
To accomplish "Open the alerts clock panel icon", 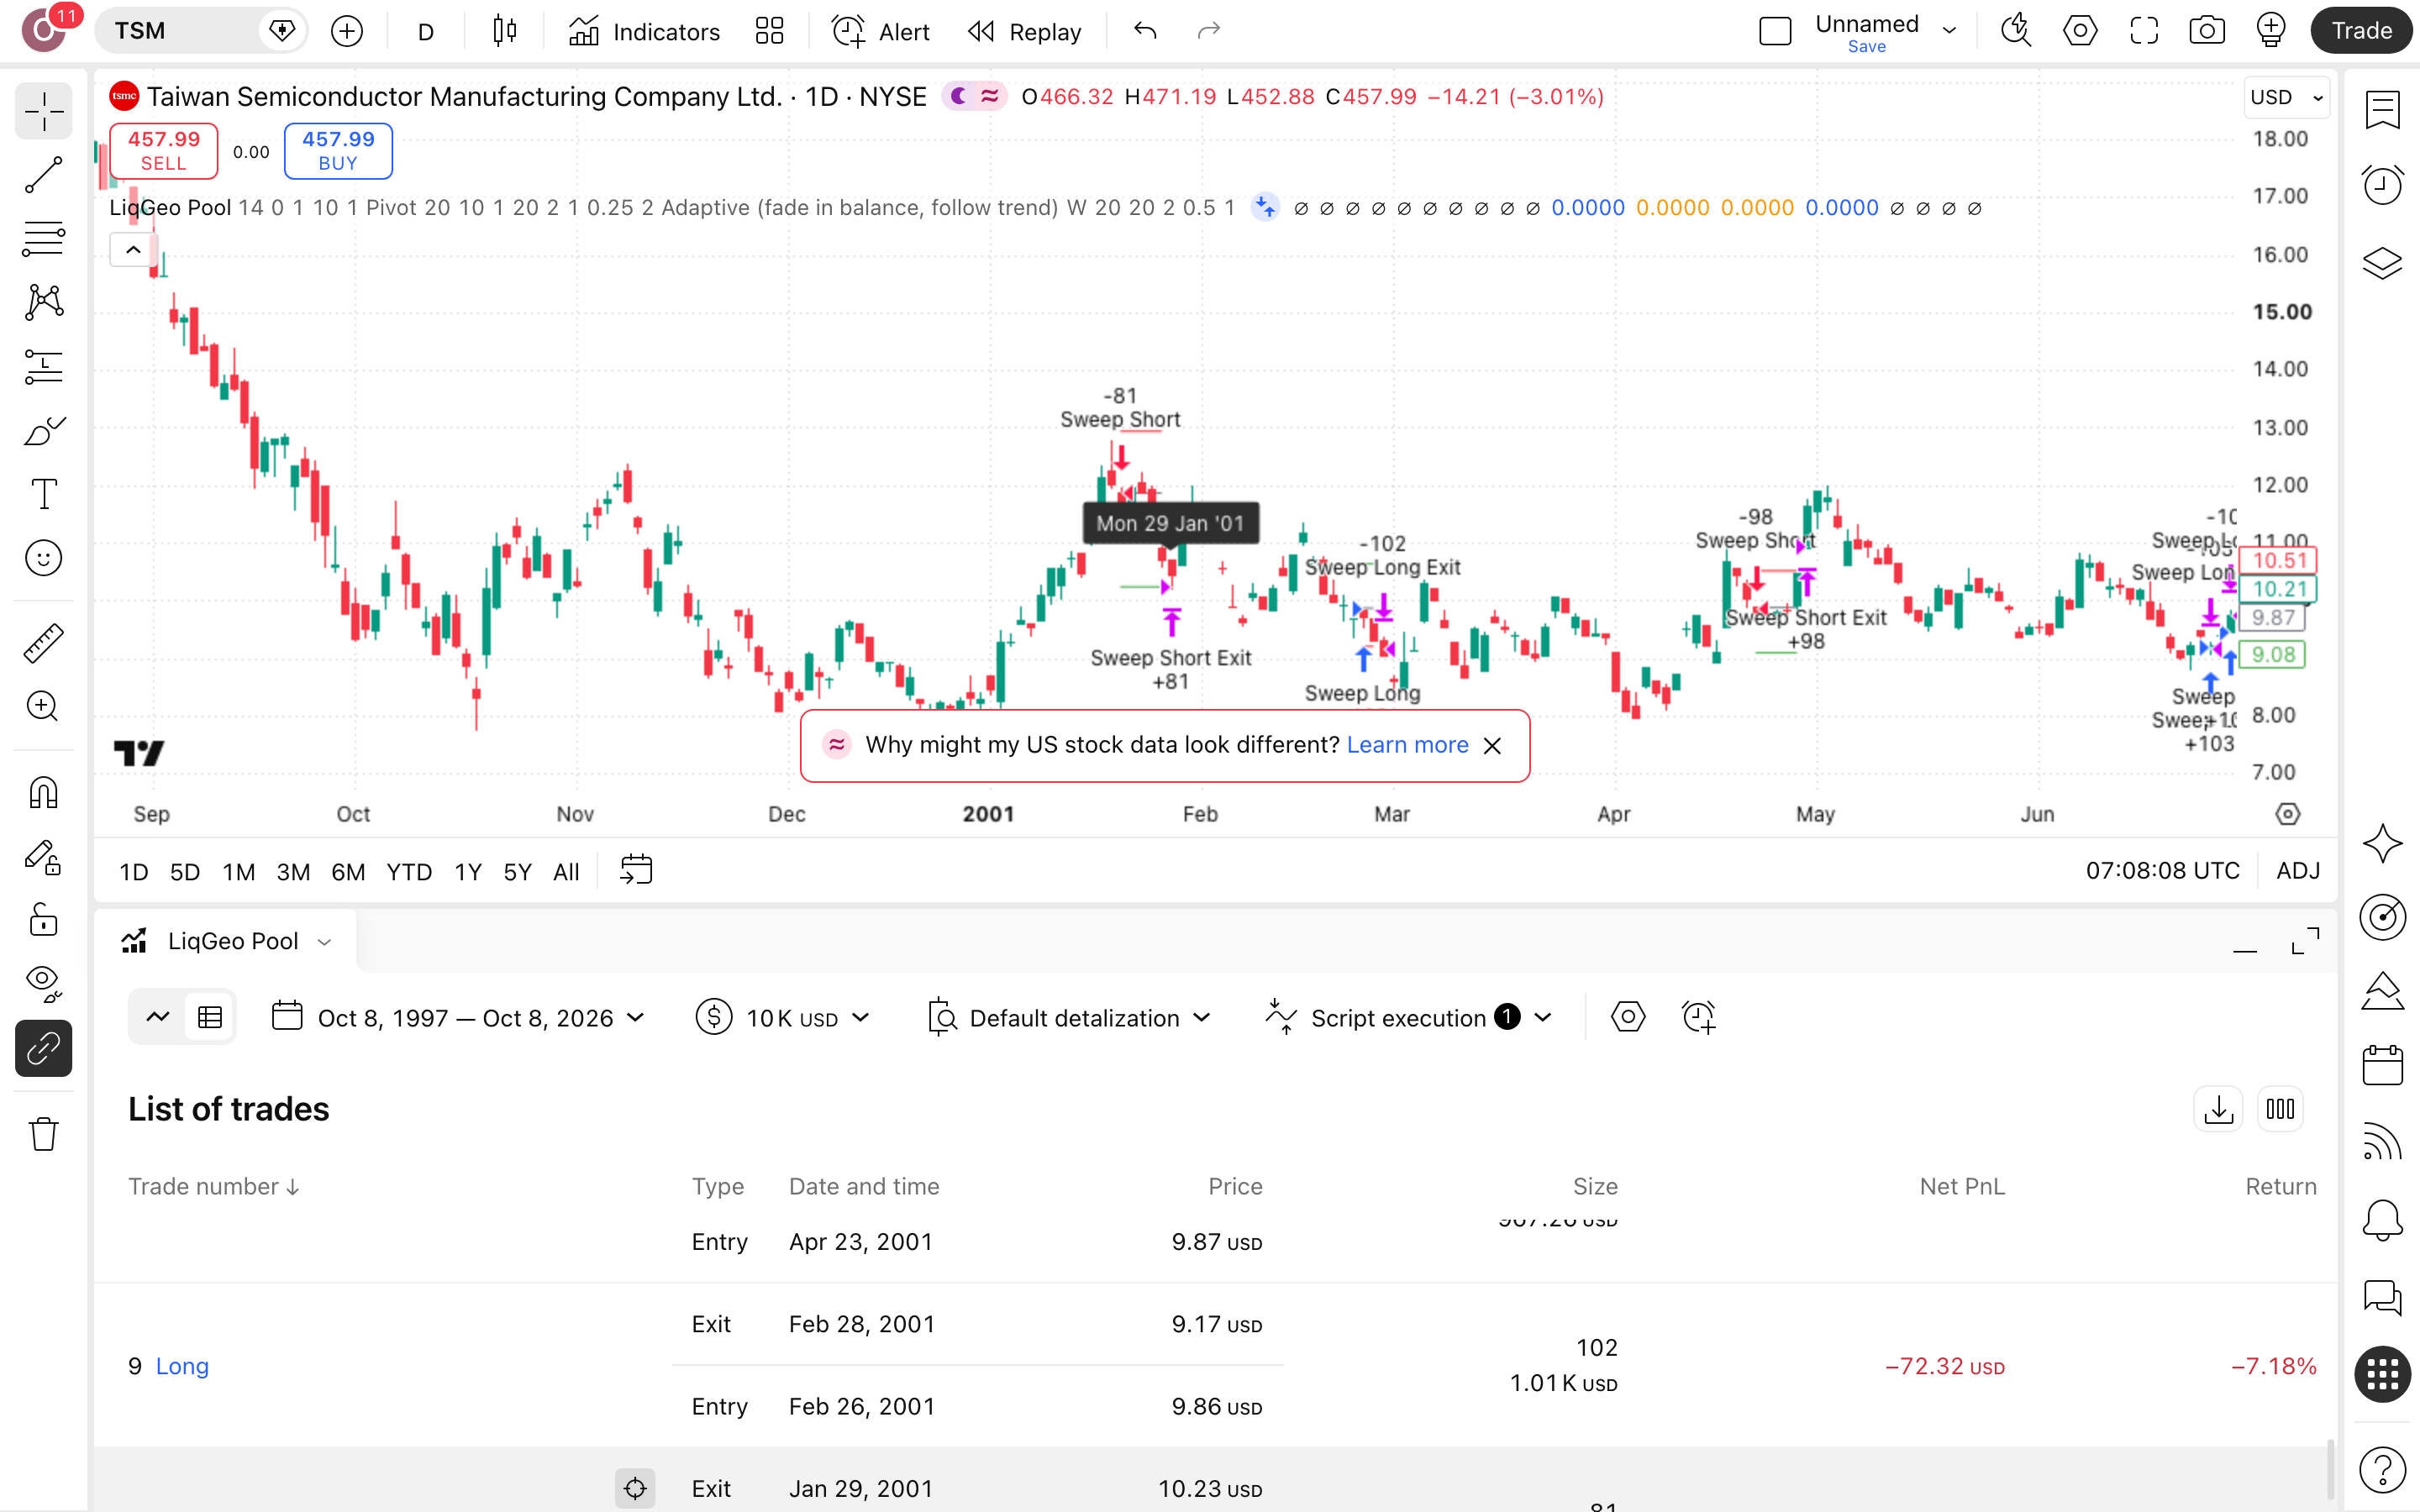I will click(x=2383, y=185).
